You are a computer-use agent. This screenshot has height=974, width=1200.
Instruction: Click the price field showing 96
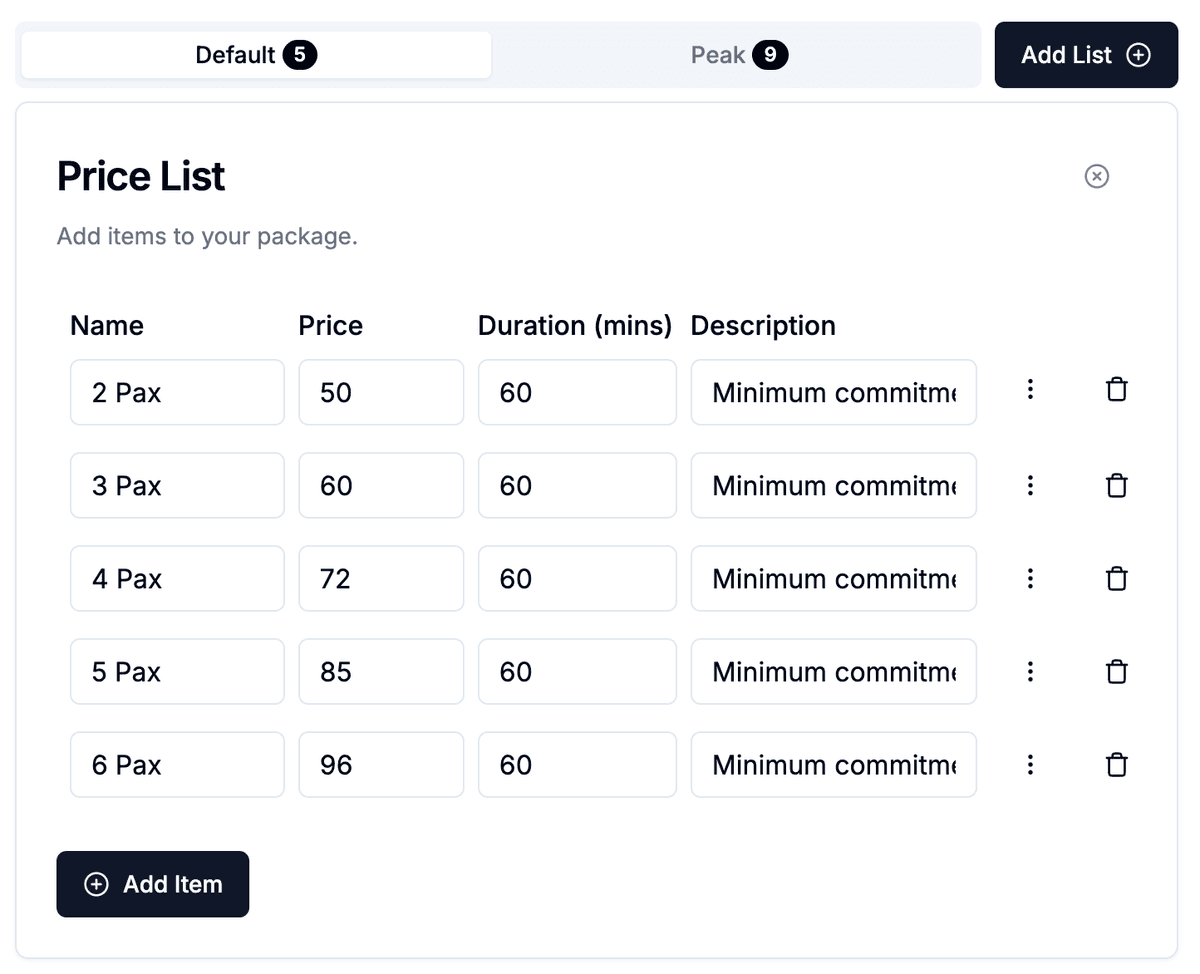tap(381, 765)
